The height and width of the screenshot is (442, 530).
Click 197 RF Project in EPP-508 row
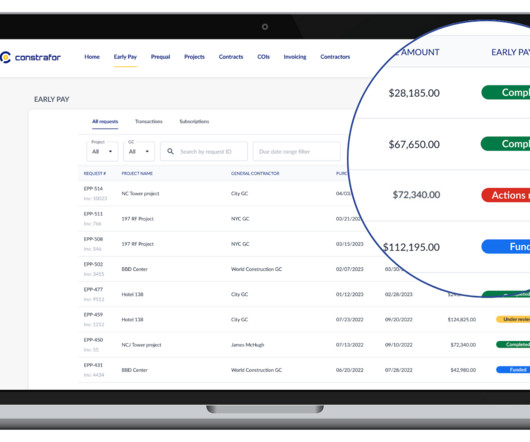(138, 244)
